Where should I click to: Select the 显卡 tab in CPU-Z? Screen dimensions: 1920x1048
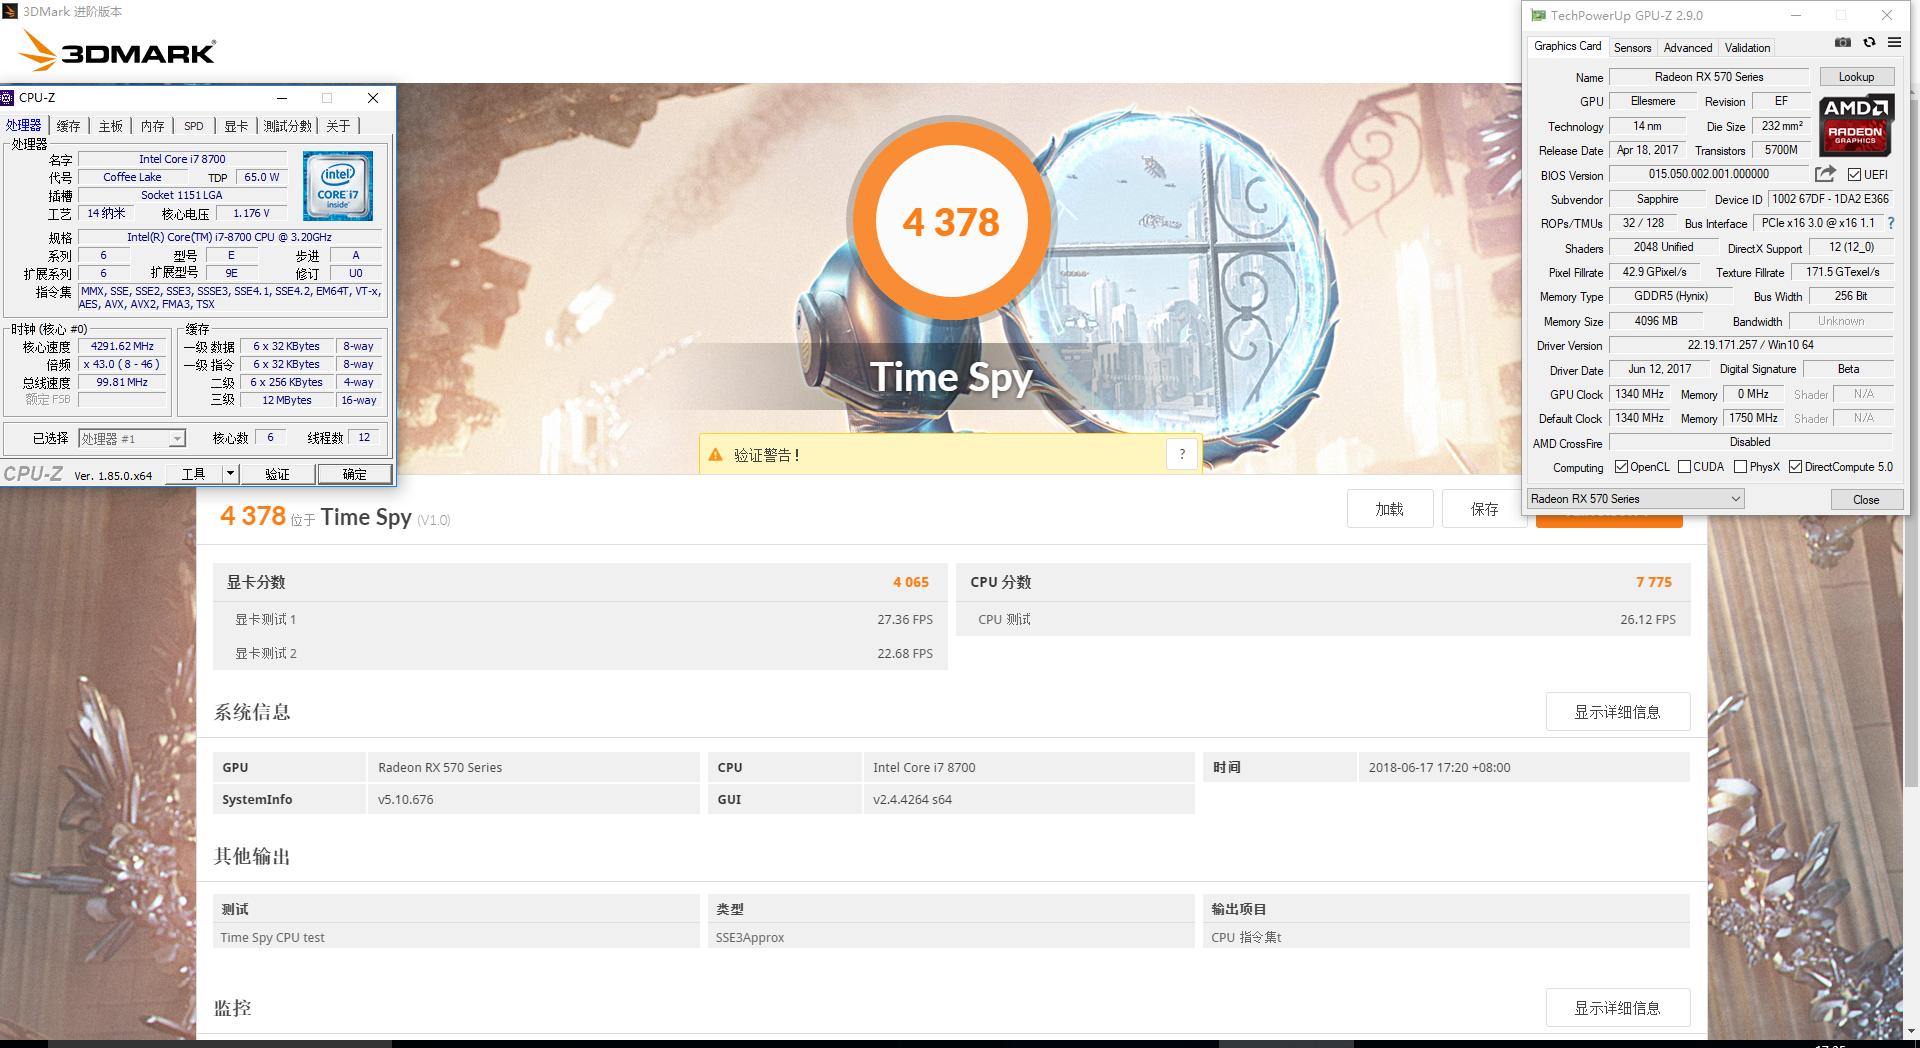pos(236,126)
